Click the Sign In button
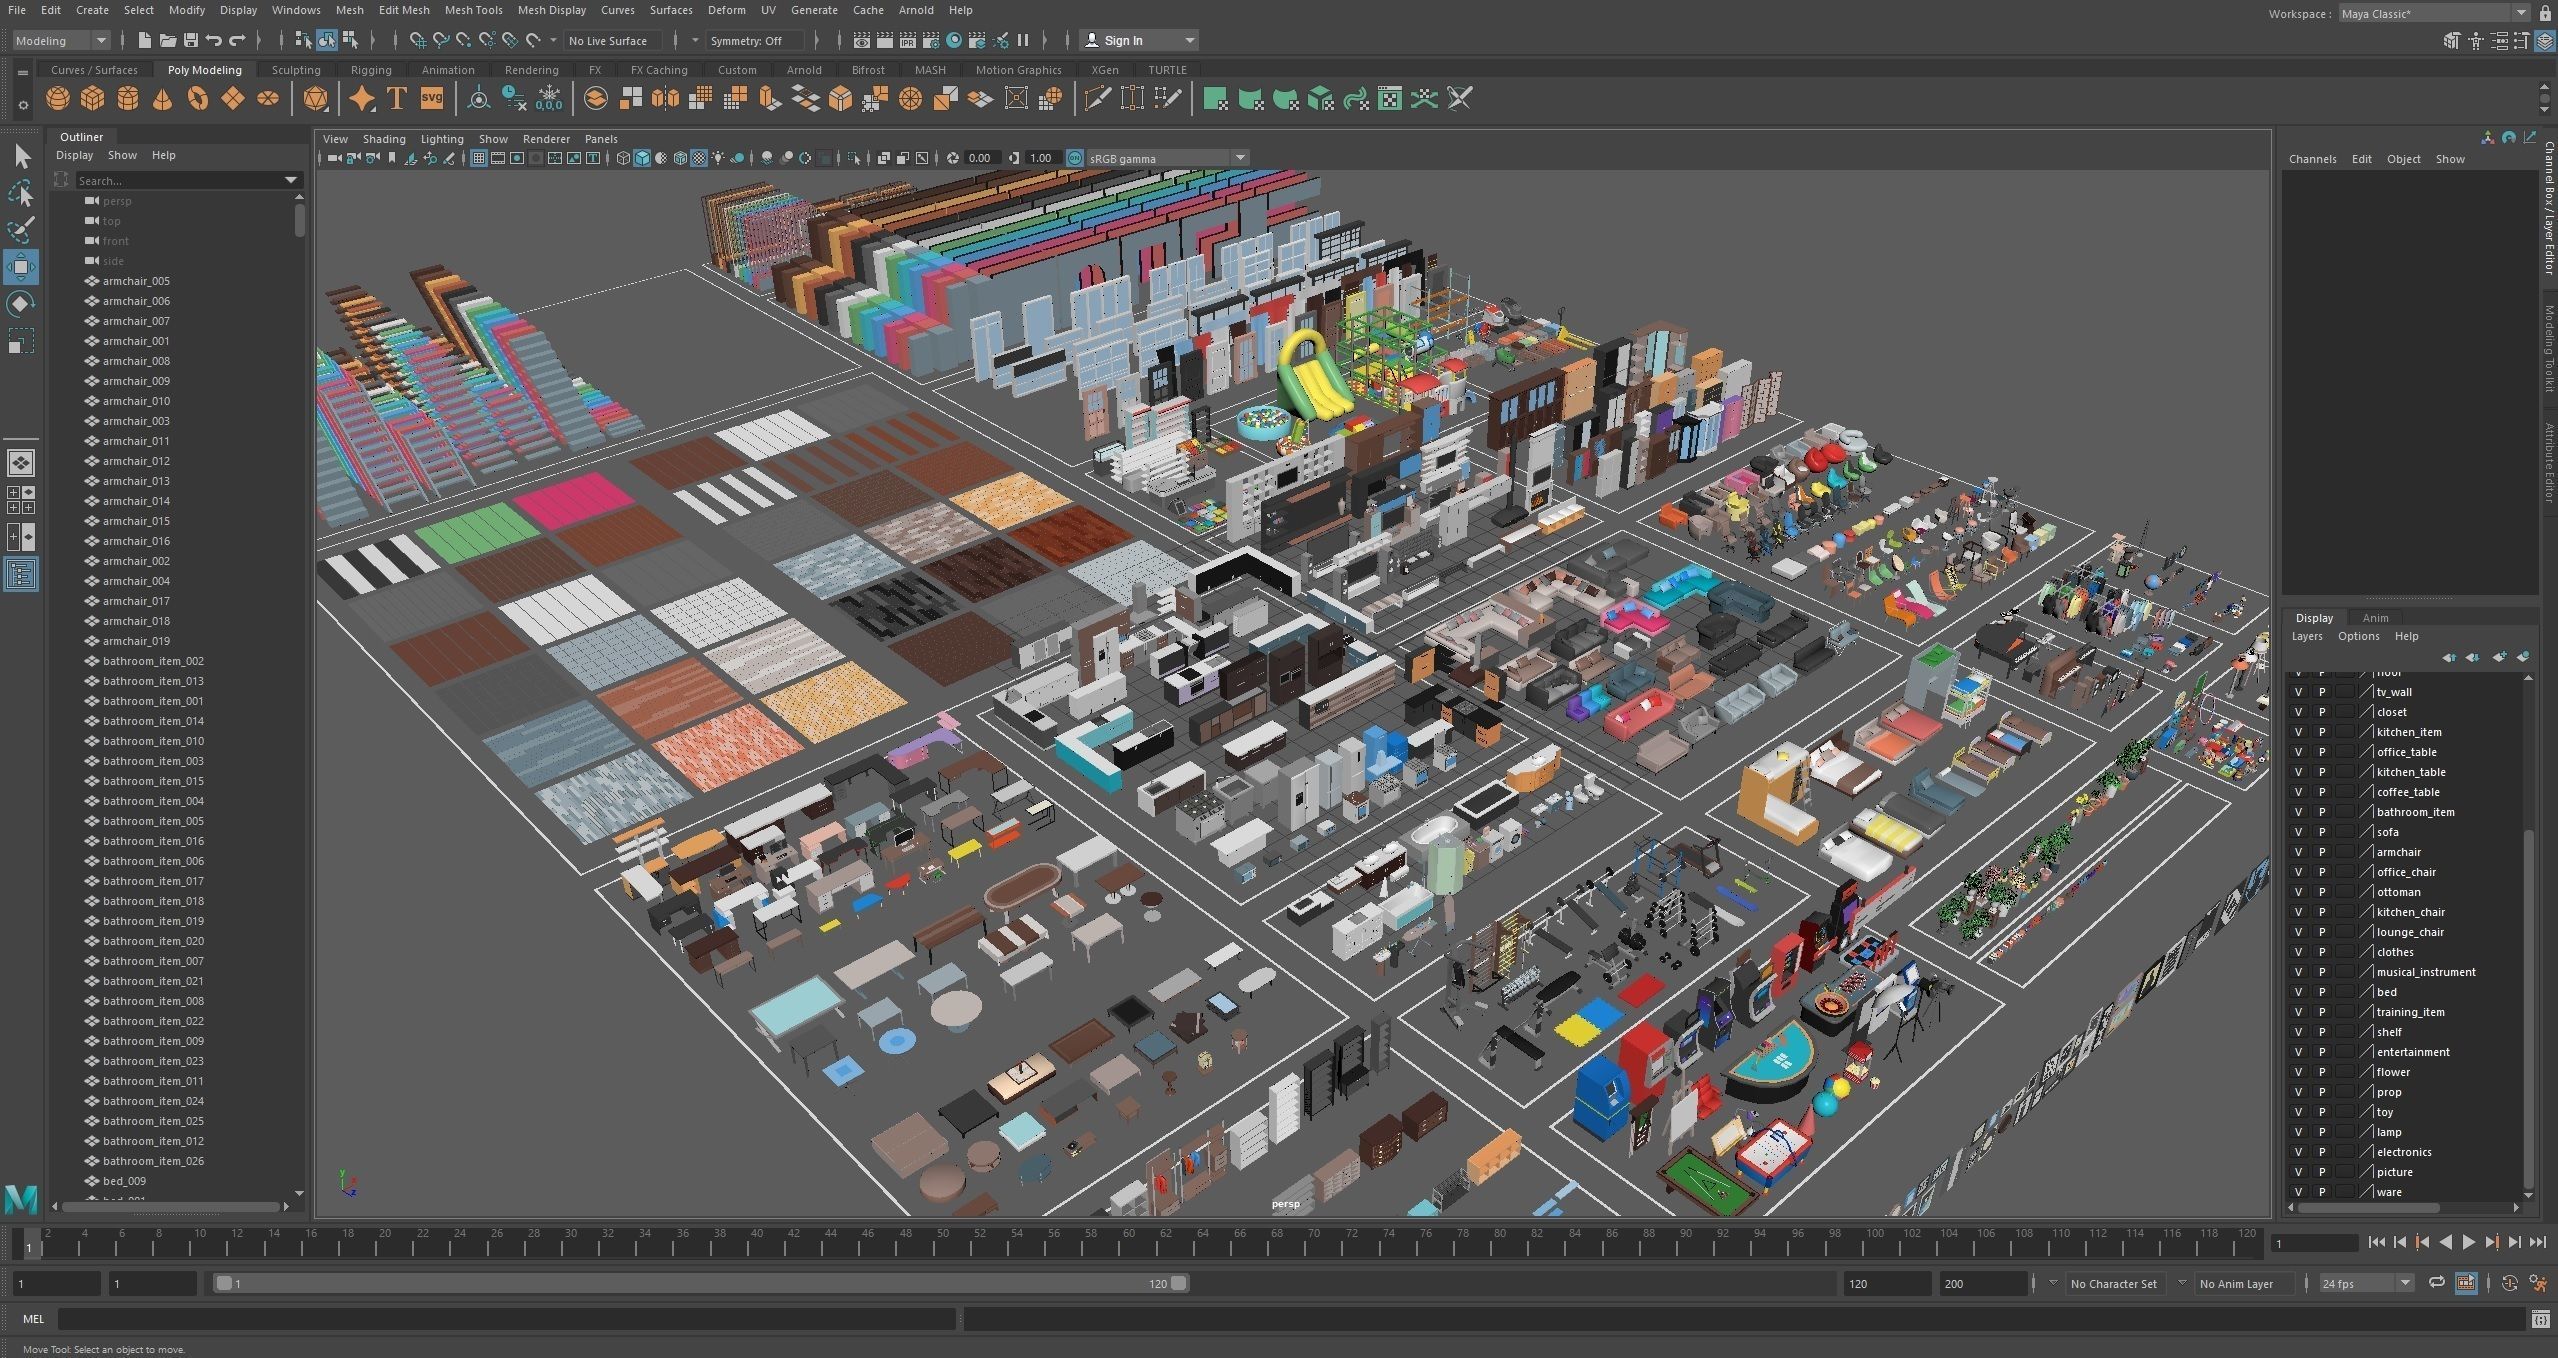Screen dimensions: 2558x1358 coord(1123,40)
